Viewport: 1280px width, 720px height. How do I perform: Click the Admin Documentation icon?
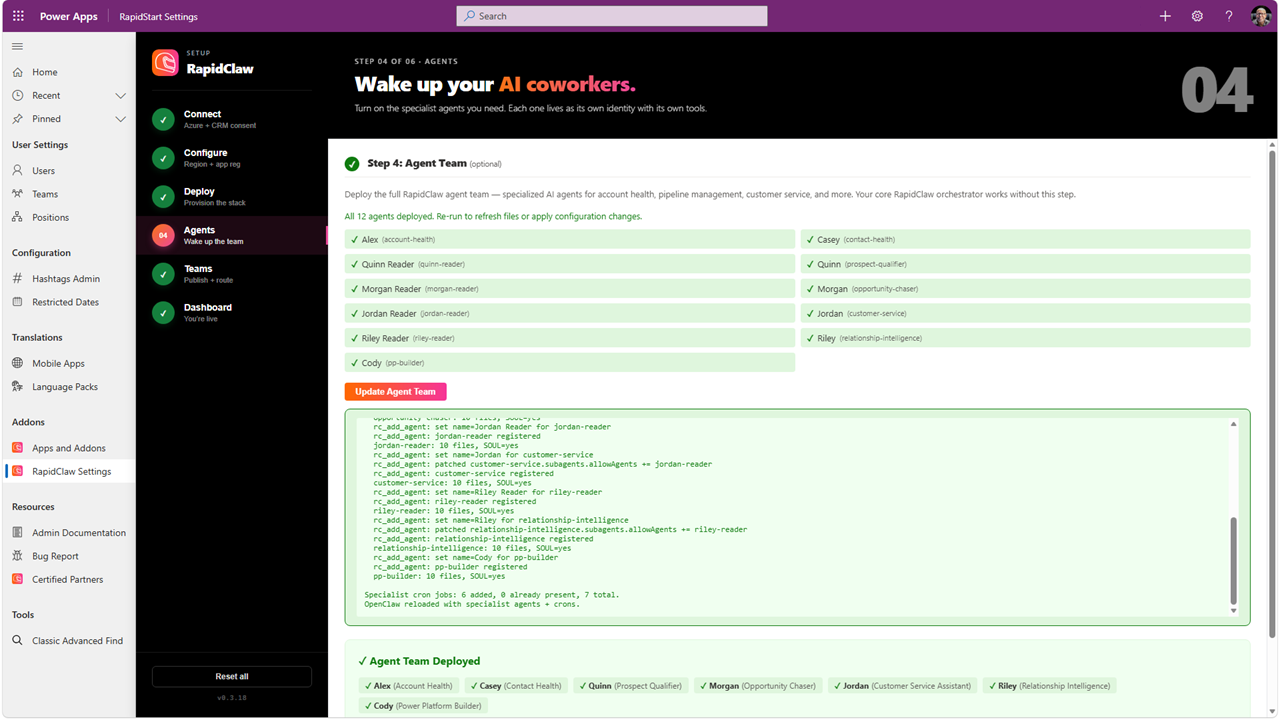(x=18, y=533)
